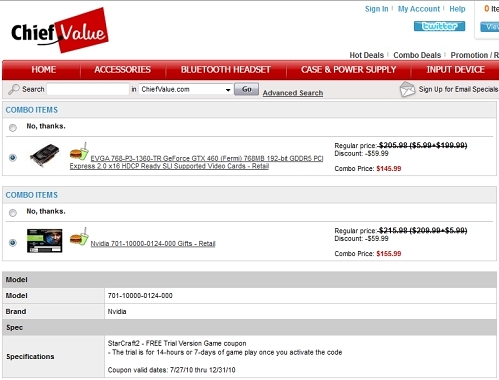499x380 pixels.
Task: Click model value 701-10000-0124-000
Action: tap(140, 296)
